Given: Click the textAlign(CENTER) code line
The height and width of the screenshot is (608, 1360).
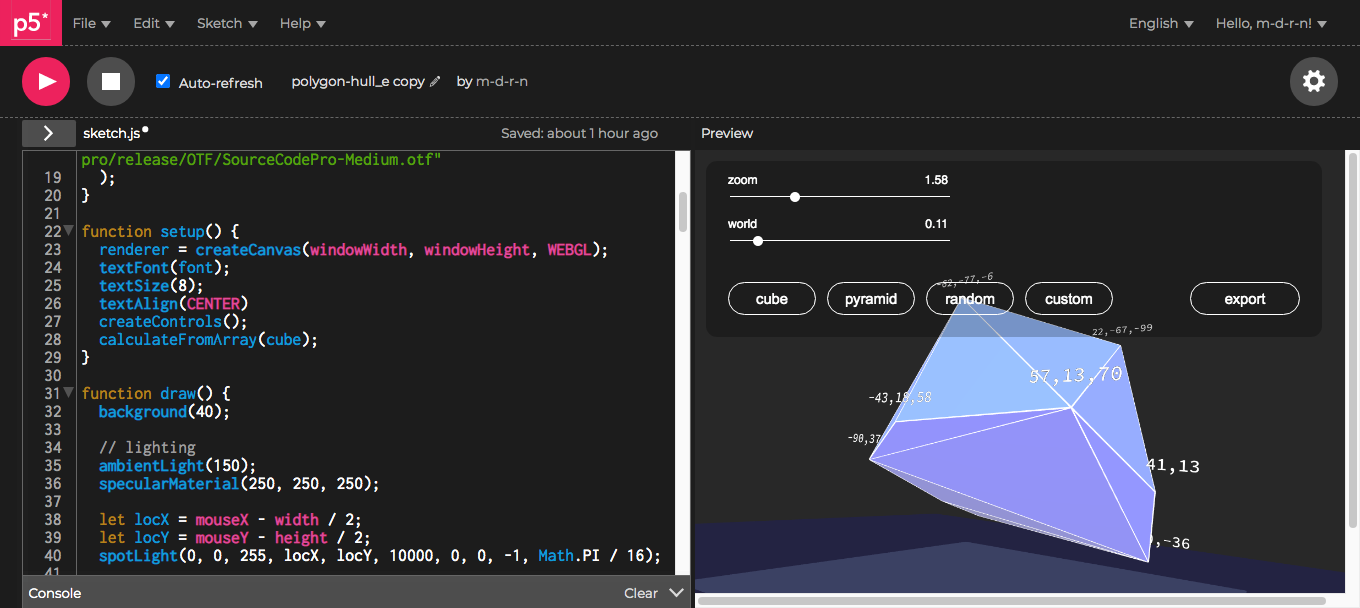Looking at the screenshot, I should [173, 303].
